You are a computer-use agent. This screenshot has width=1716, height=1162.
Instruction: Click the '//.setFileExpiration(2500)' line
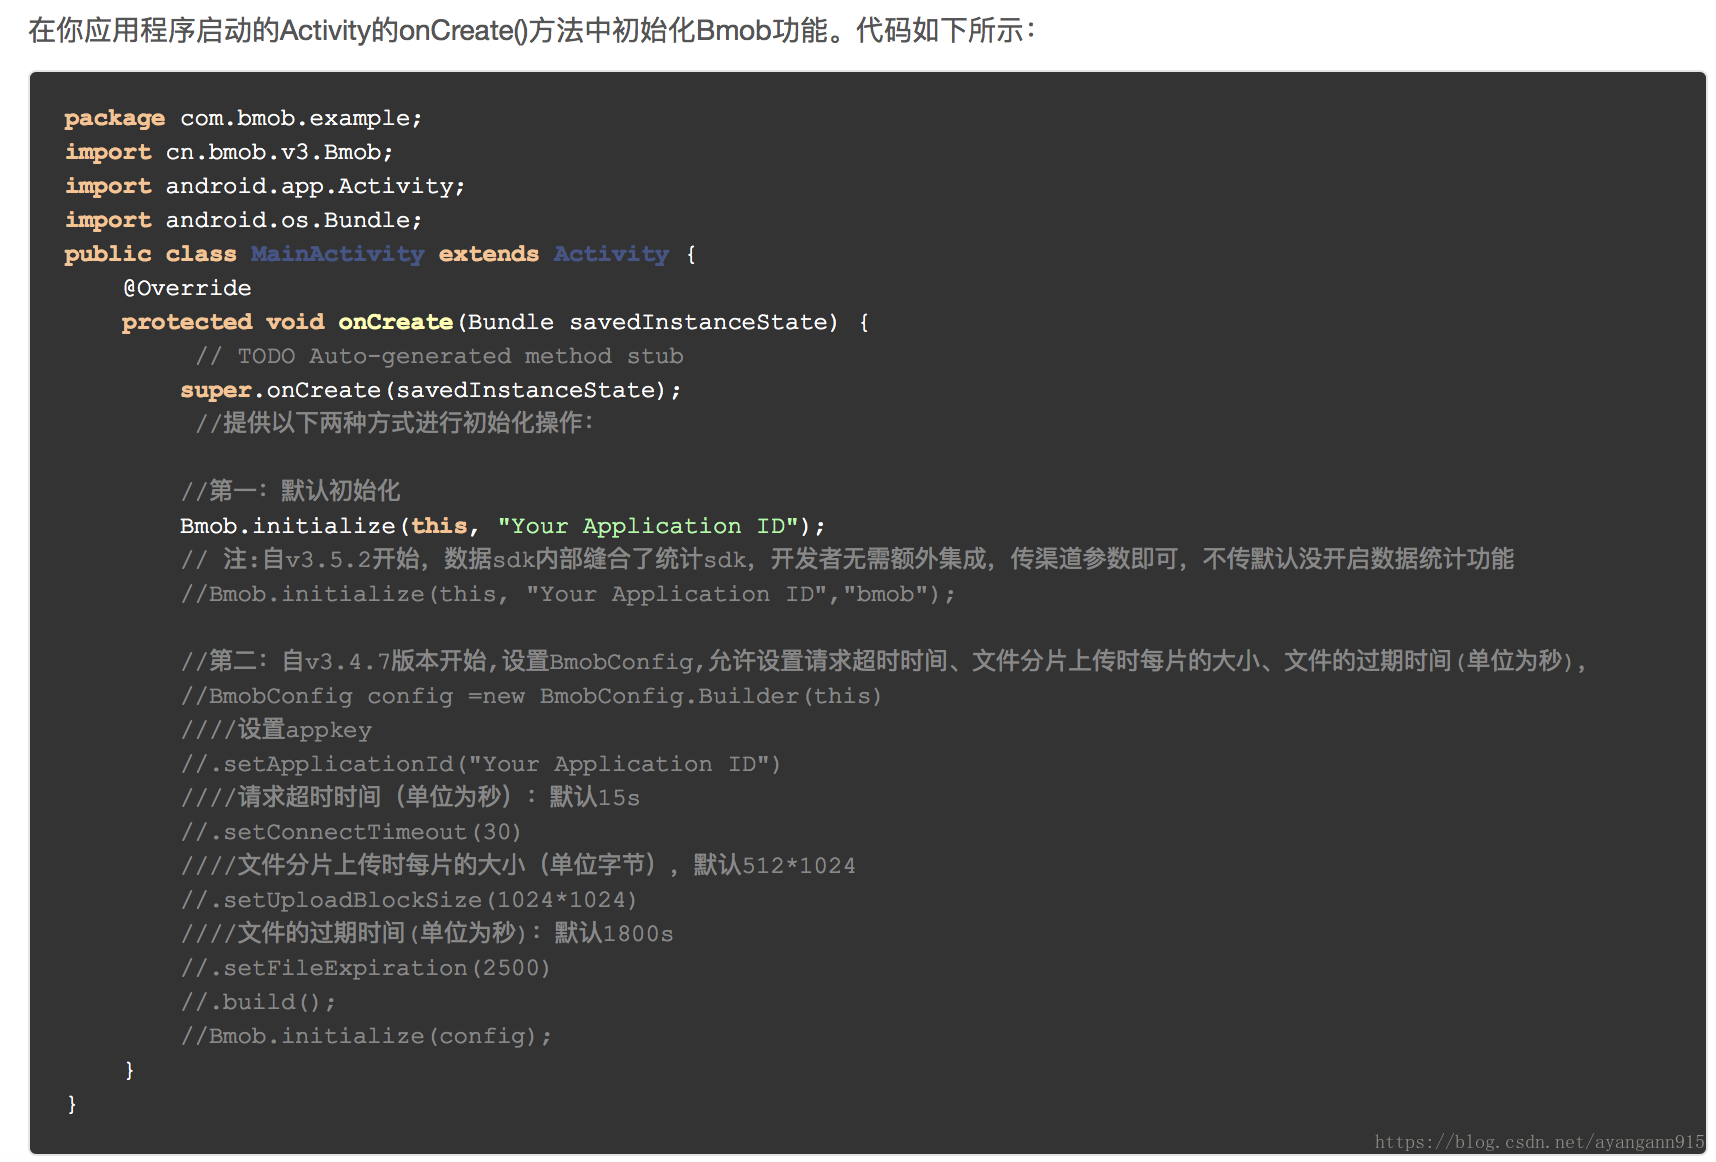(366, 968)
